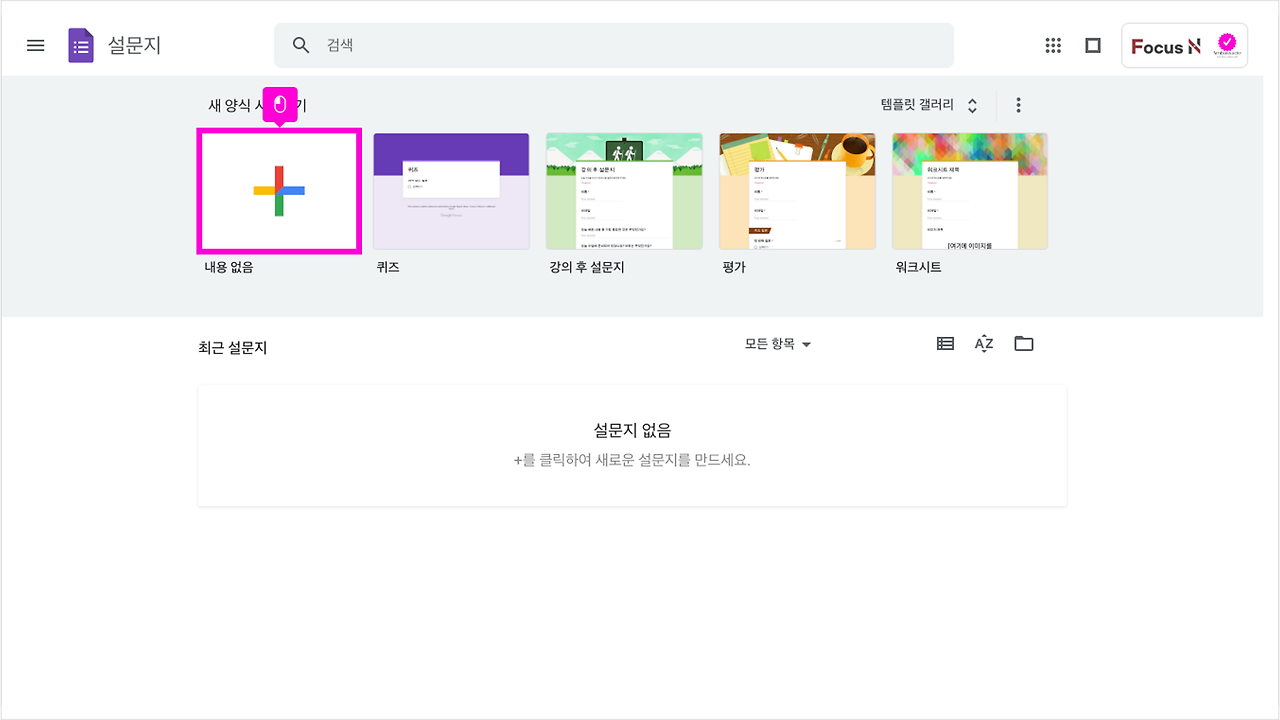Open the verified checkmark on Focus N profile
The width and height of the screenshot is (1280, 720).
coord(1227,42)
